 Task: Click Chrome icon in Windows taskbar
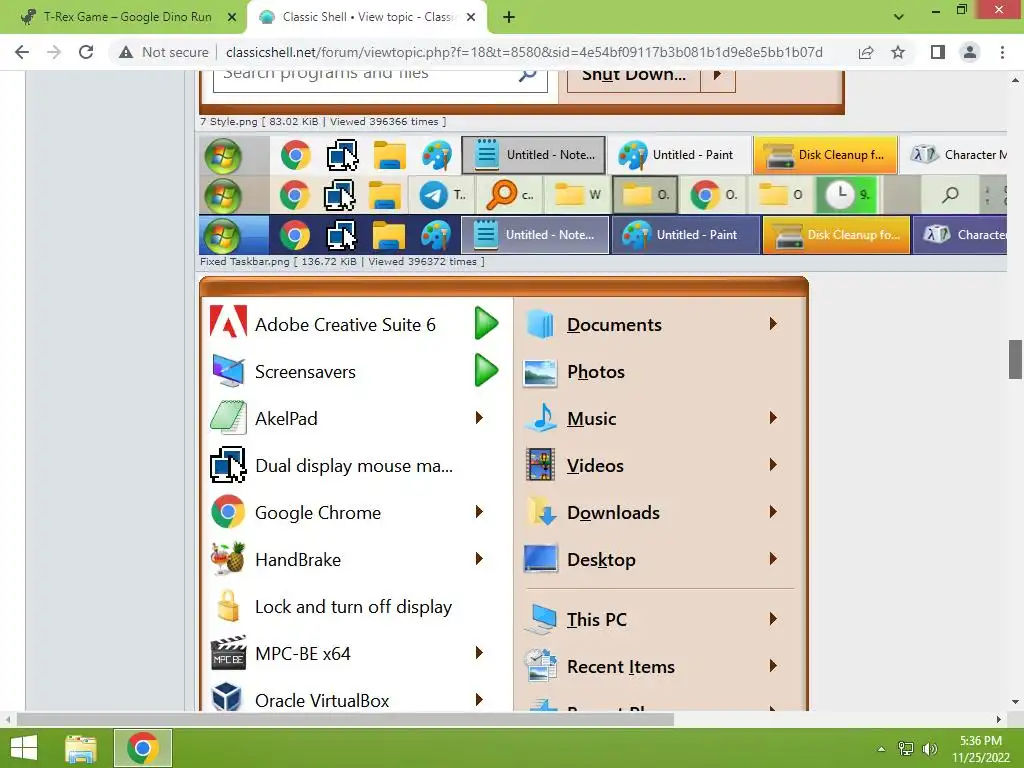coord(143,748)
